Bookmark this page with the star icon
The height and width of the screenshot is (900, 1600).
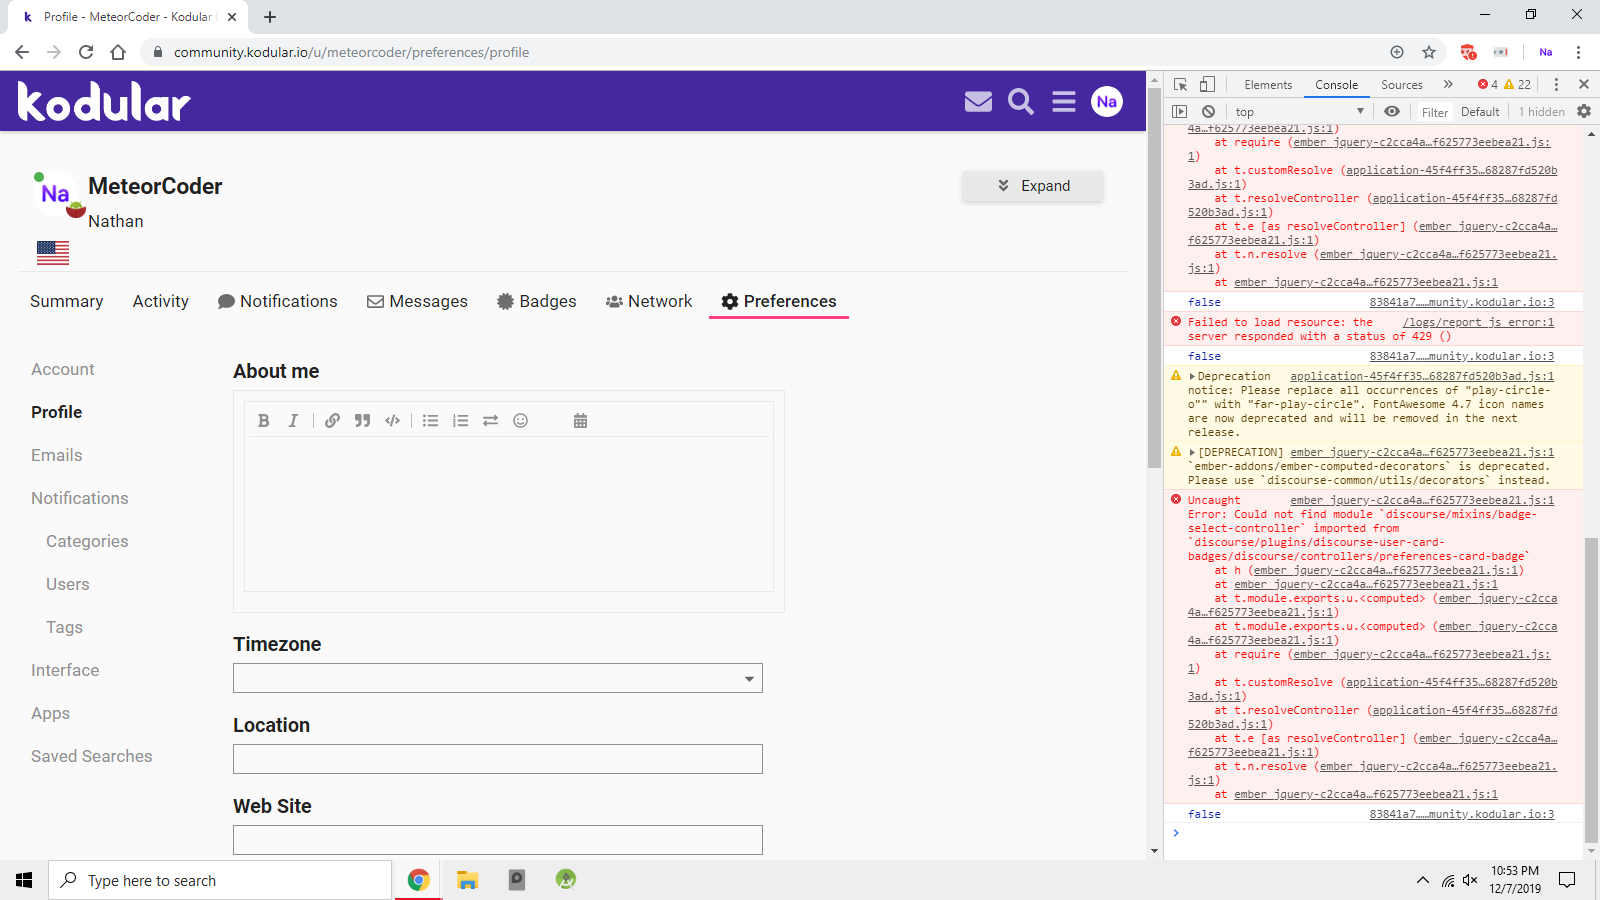pyautogui.click(x=1429, y=52)
